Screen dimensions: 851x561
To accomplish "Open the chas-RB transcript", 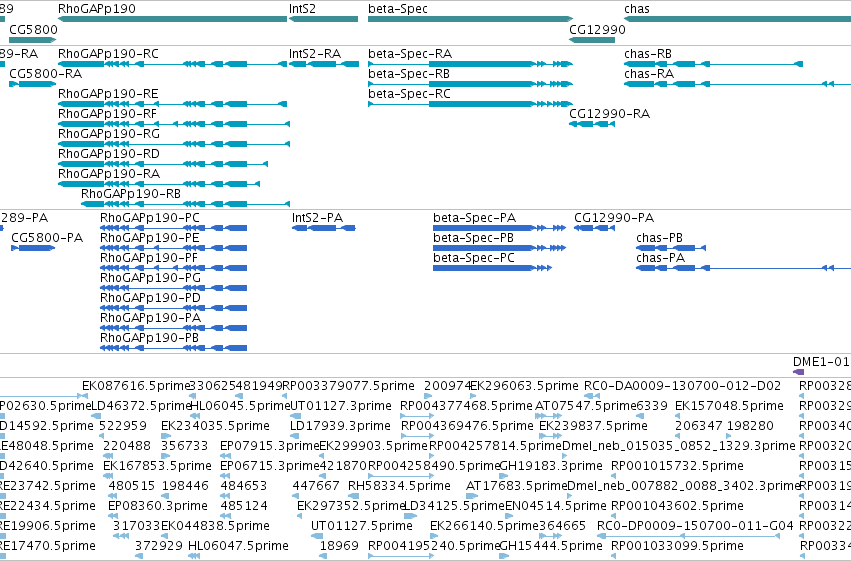I will pos(714,64).
